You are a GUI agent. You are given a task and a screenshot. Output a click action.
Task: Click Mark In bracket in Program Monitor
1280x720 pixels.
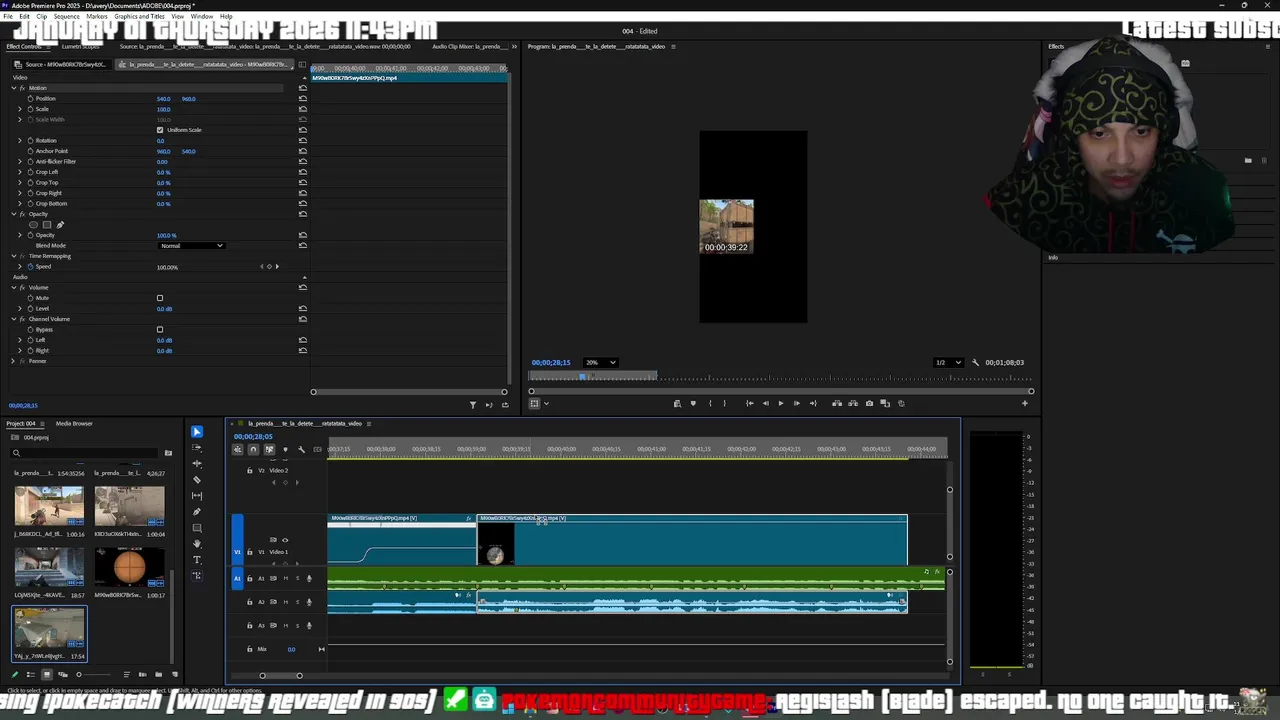(x=710, y=403)
